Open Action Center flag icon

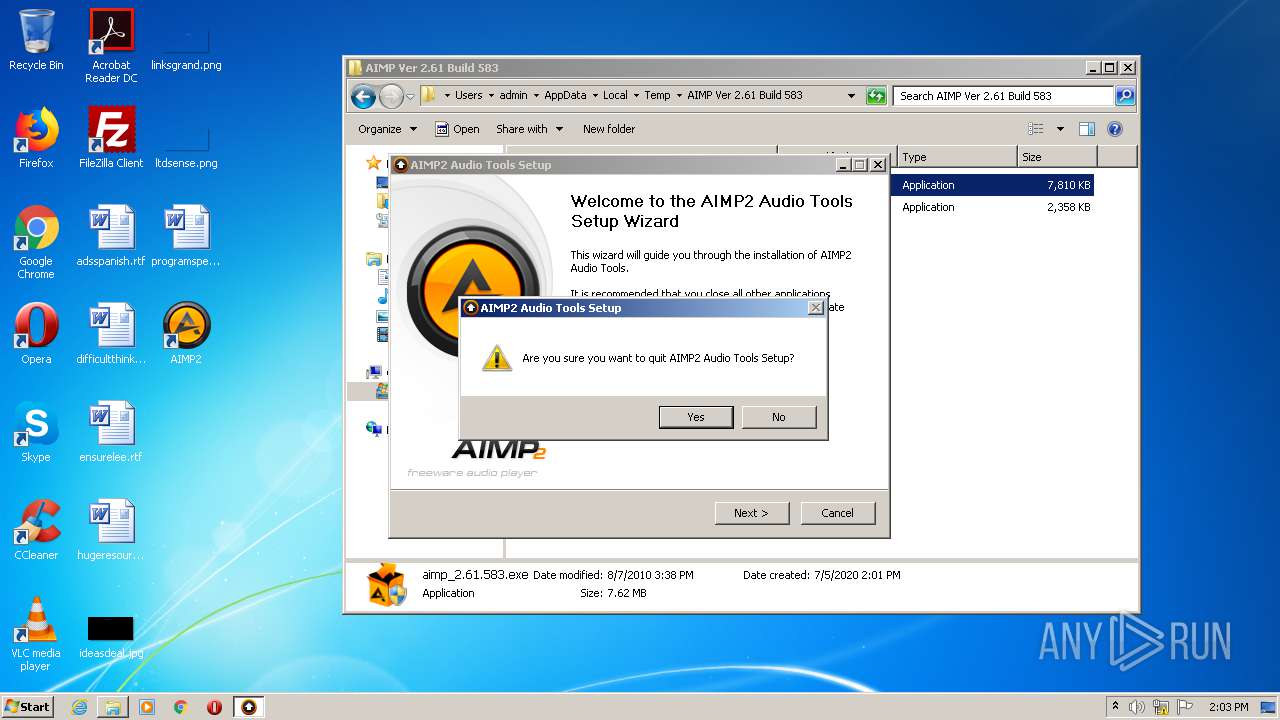[x=1185, y=707]
